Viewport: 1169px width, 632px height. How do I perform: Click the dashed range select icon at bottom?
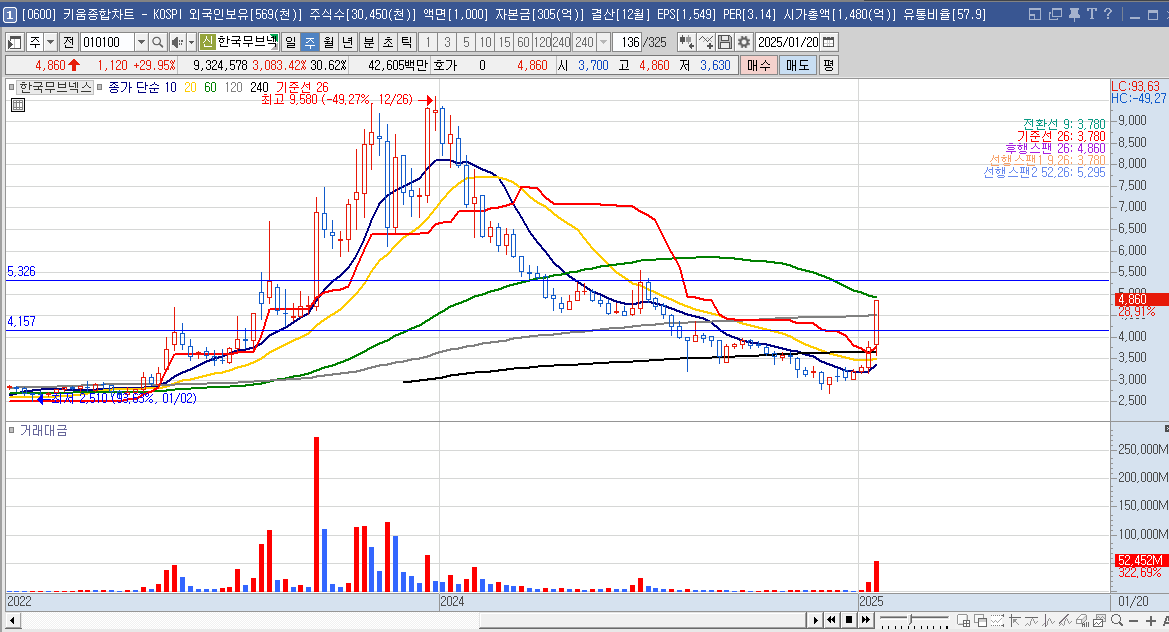(998, 620)
